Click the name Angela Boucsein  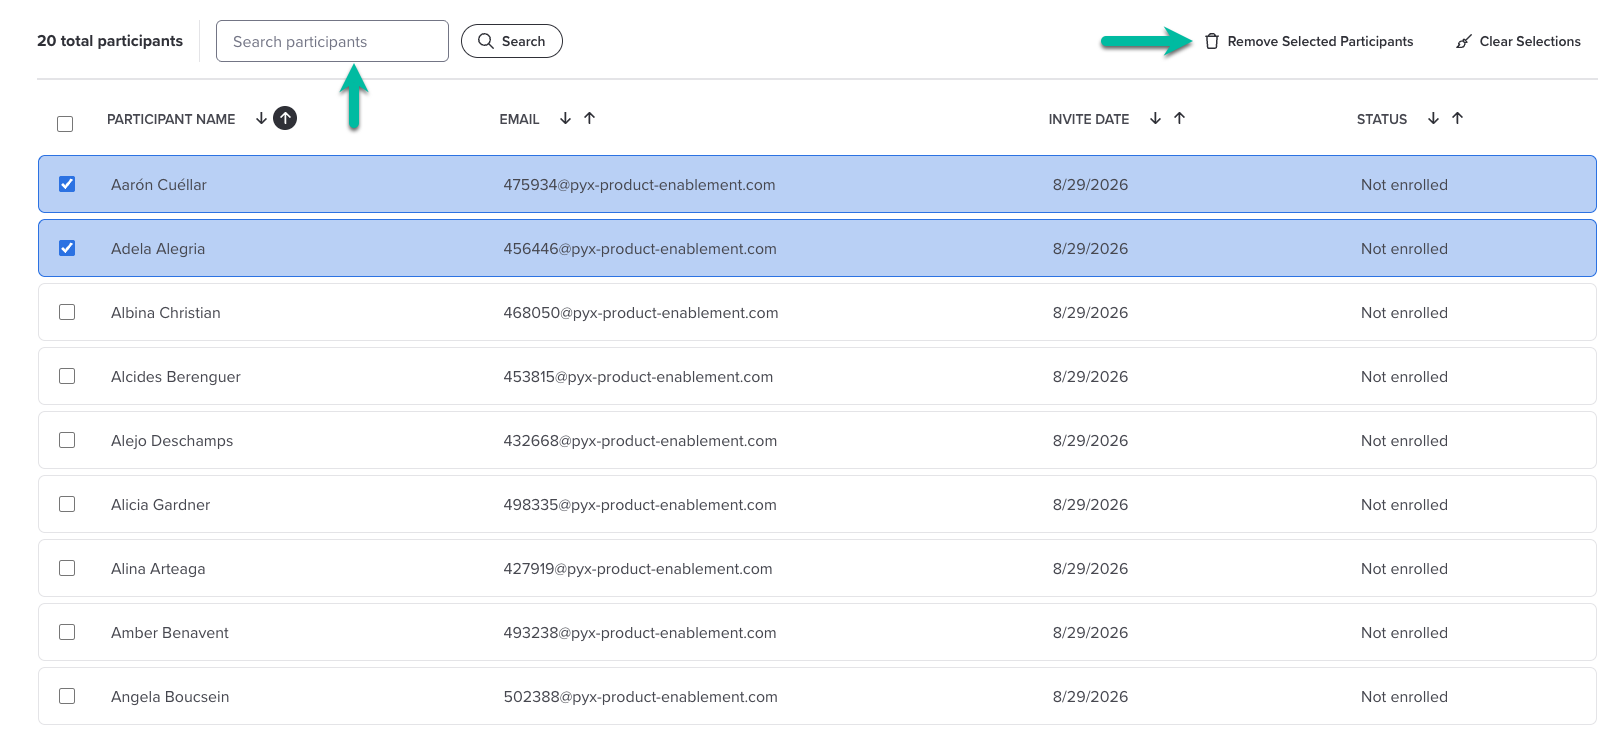coord(170,697)
